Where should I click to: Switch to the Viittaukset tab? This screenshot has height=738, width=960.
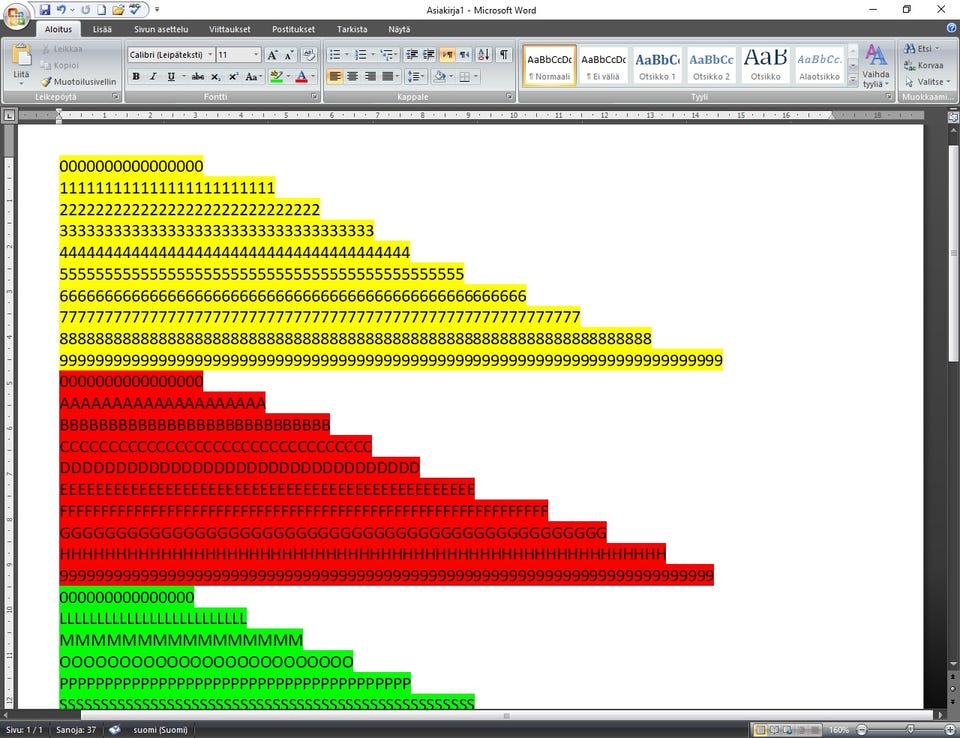pos(230,29)
